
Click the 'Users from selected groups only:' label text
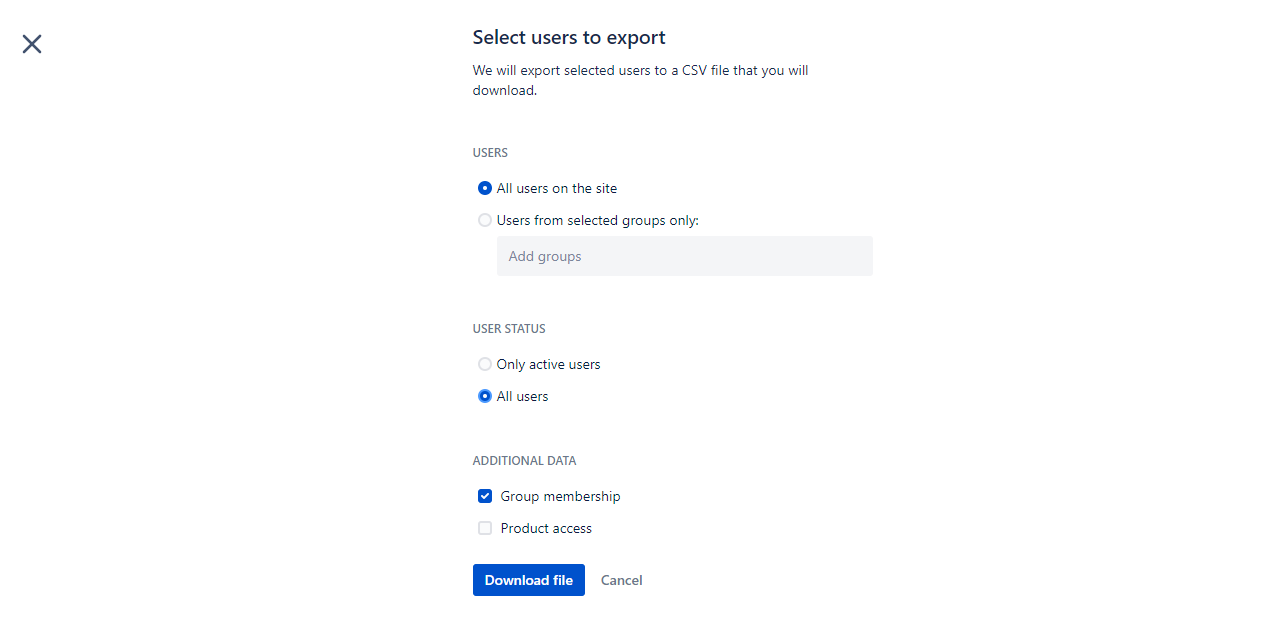(597, 220)
